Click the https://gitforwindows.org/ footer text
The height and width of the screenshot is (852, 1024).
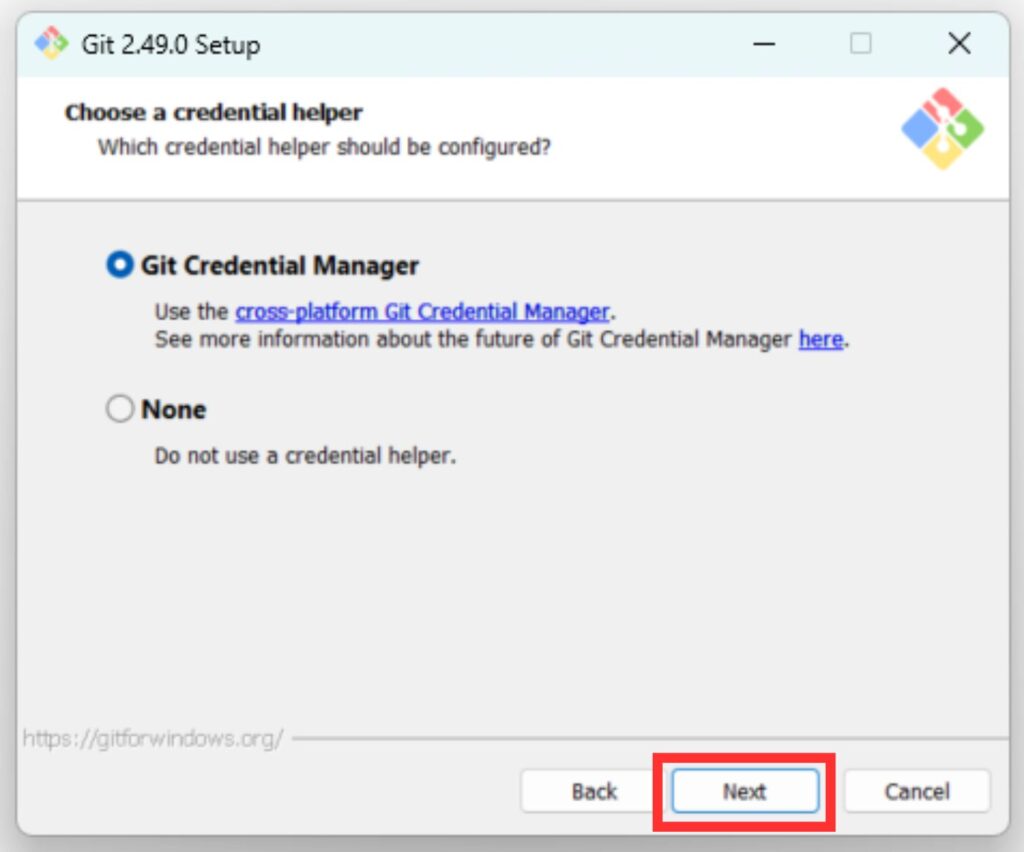[x=153, y=738]
